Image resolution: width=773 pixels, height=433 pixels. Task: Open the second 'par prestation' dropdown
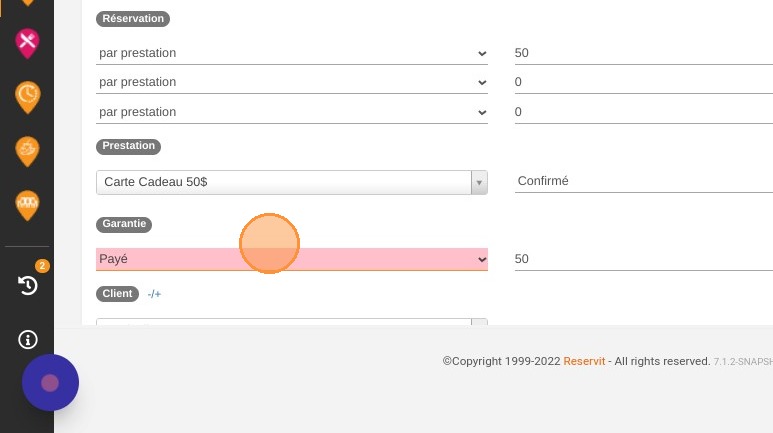[292, 82]
